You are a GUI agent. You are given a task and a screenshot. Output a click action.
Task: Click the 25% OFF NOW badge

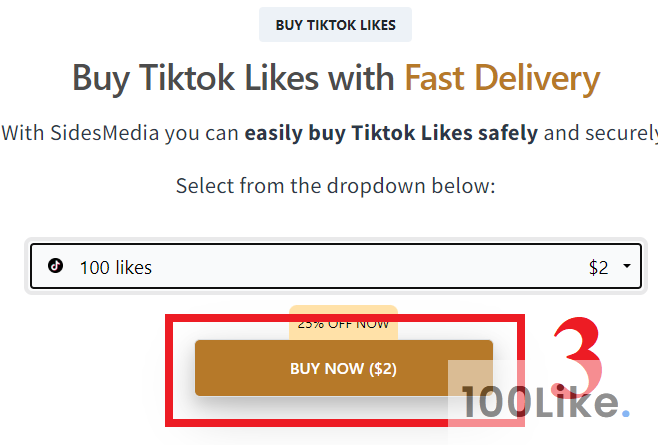[343, 323]
